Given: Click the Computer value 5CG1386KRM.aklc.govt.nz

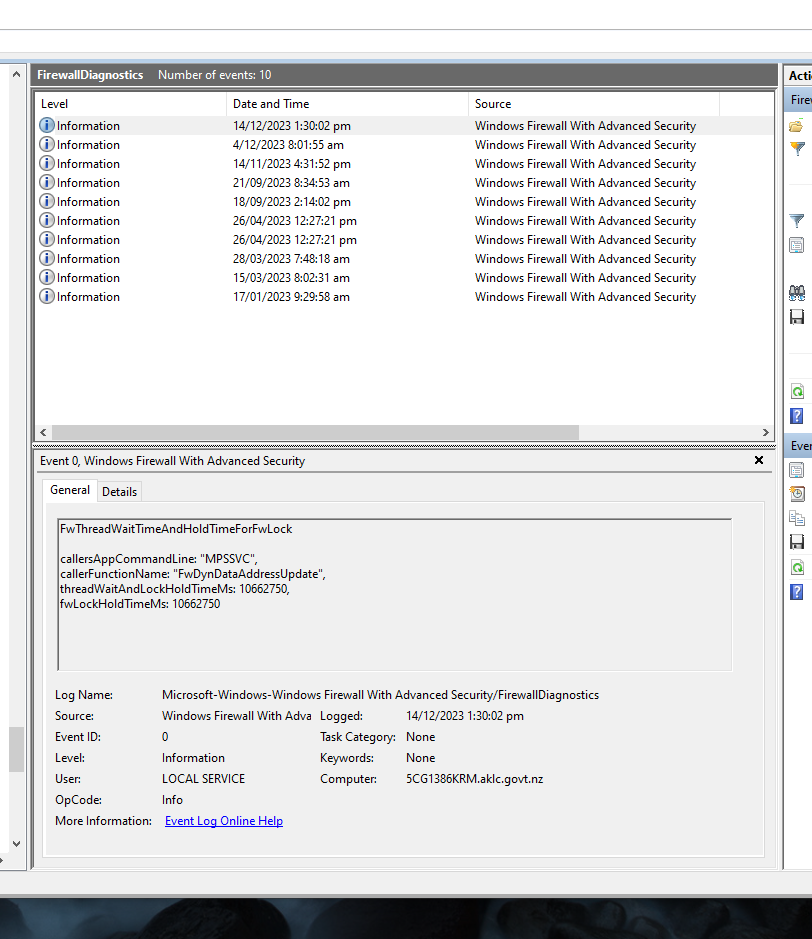Looking at the screenshot, I should 474,779.
